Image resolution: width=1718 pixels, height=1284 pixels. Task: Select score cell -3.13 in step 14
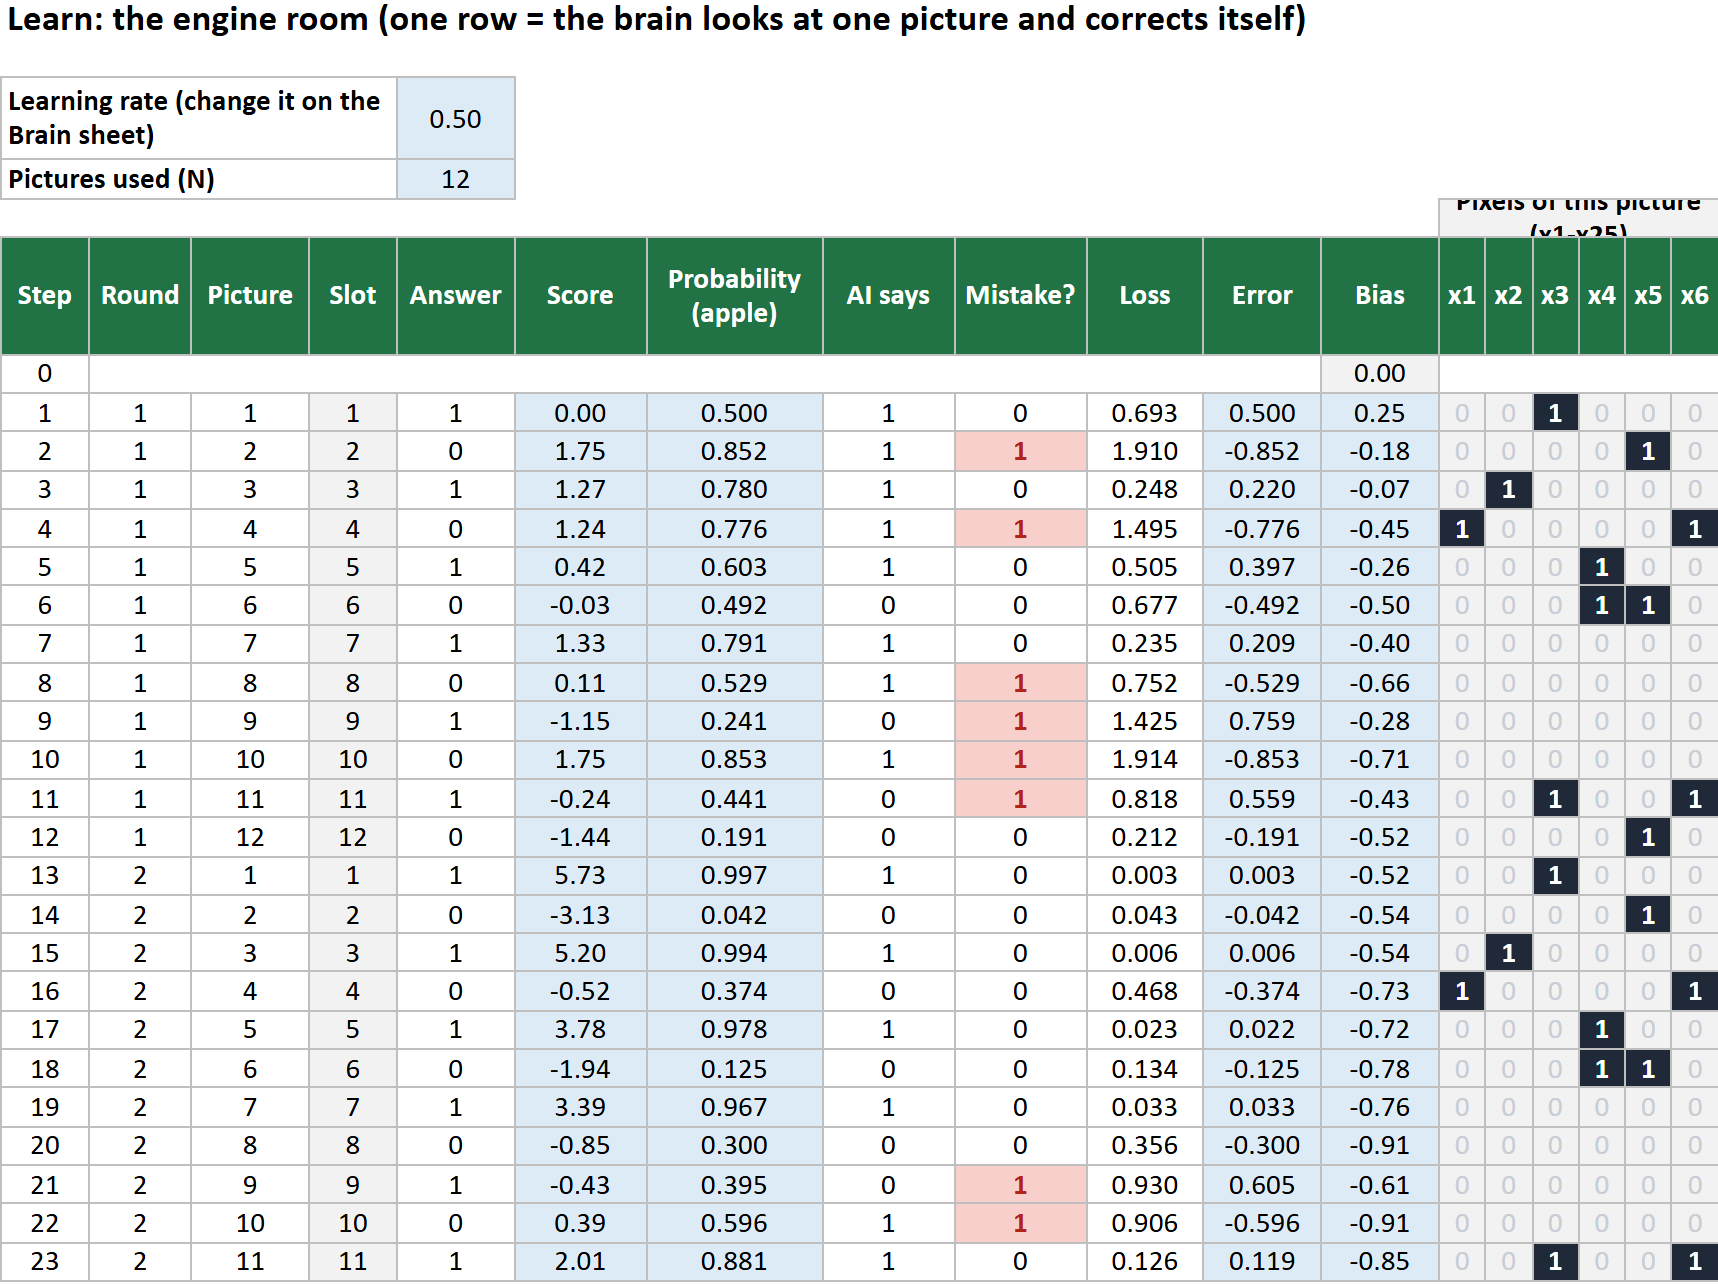click(x=581, y=916)
